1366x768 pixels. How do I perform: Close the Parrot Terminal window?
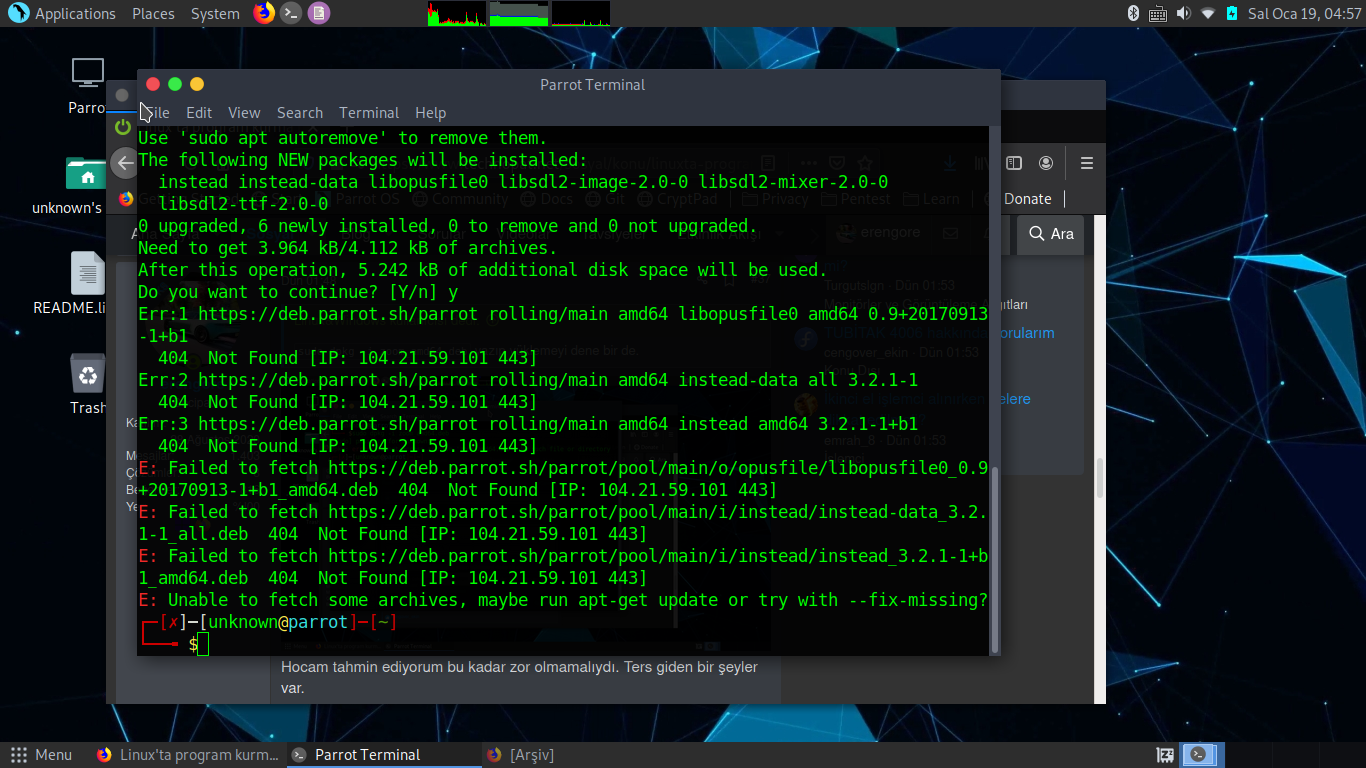153,85
